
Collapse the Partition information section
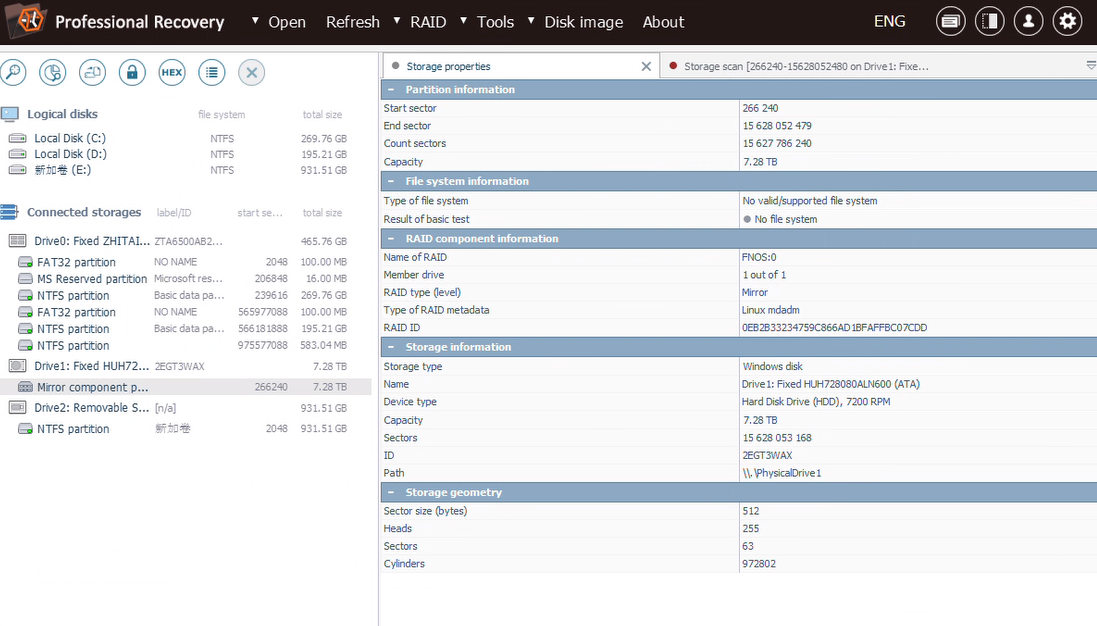click(391, 90)
